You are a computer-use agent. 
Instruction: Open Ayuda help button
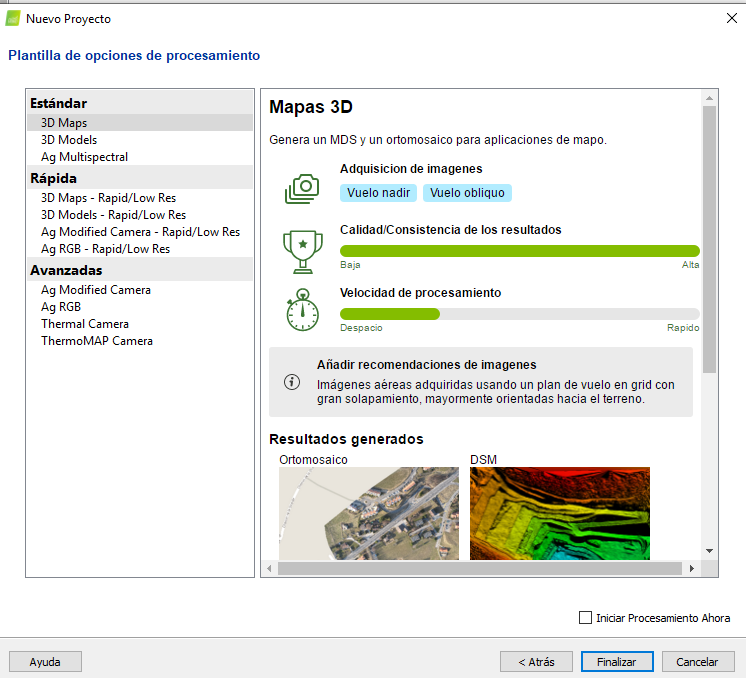pyautogui.click(x=45, y=662)
